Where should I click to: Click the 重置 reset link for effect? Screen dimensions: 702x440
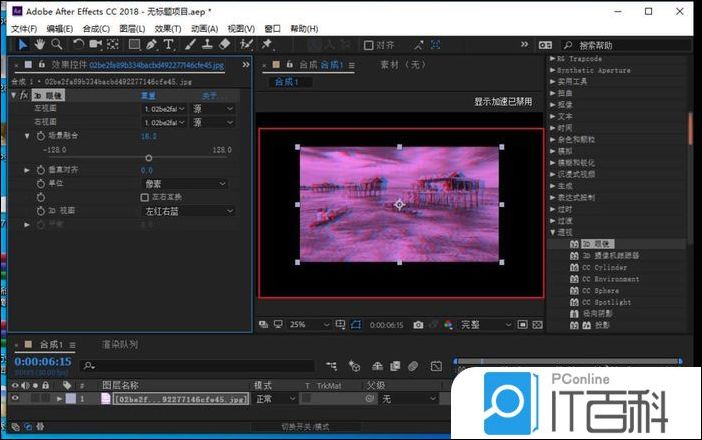148,96
